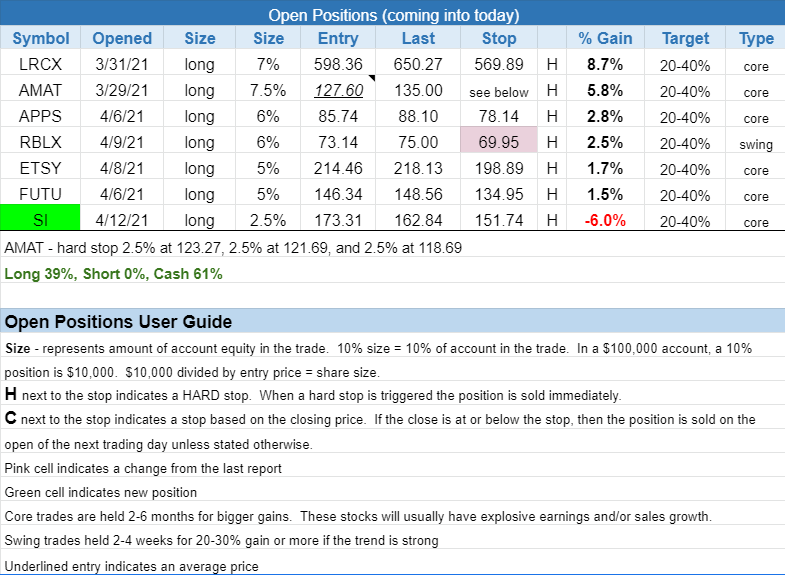Select the pink 69.95 stop cell
785x575 pixels.
click(x=499, y=142)
